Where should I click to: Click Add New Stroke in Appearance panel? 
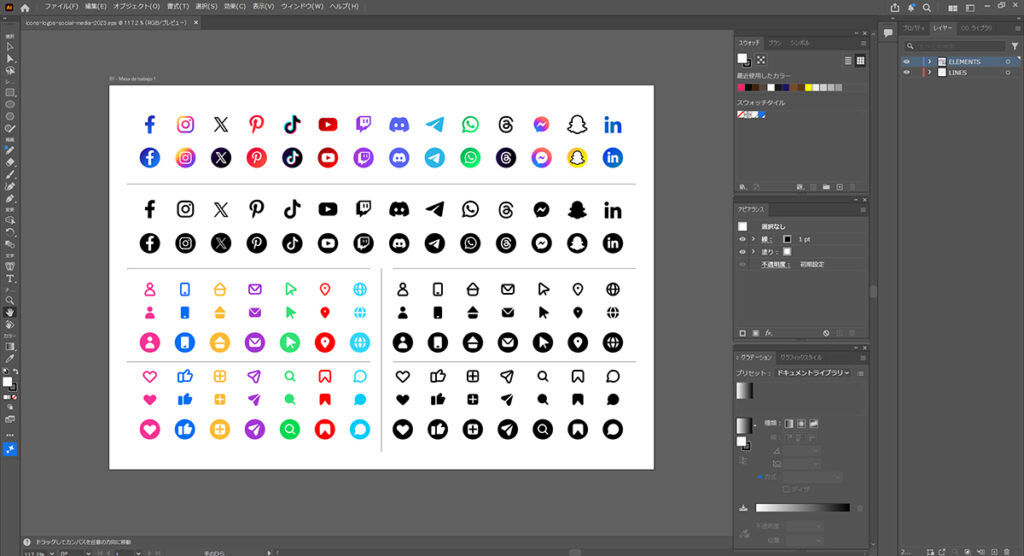pyautogui.click(x=743, y=333)
